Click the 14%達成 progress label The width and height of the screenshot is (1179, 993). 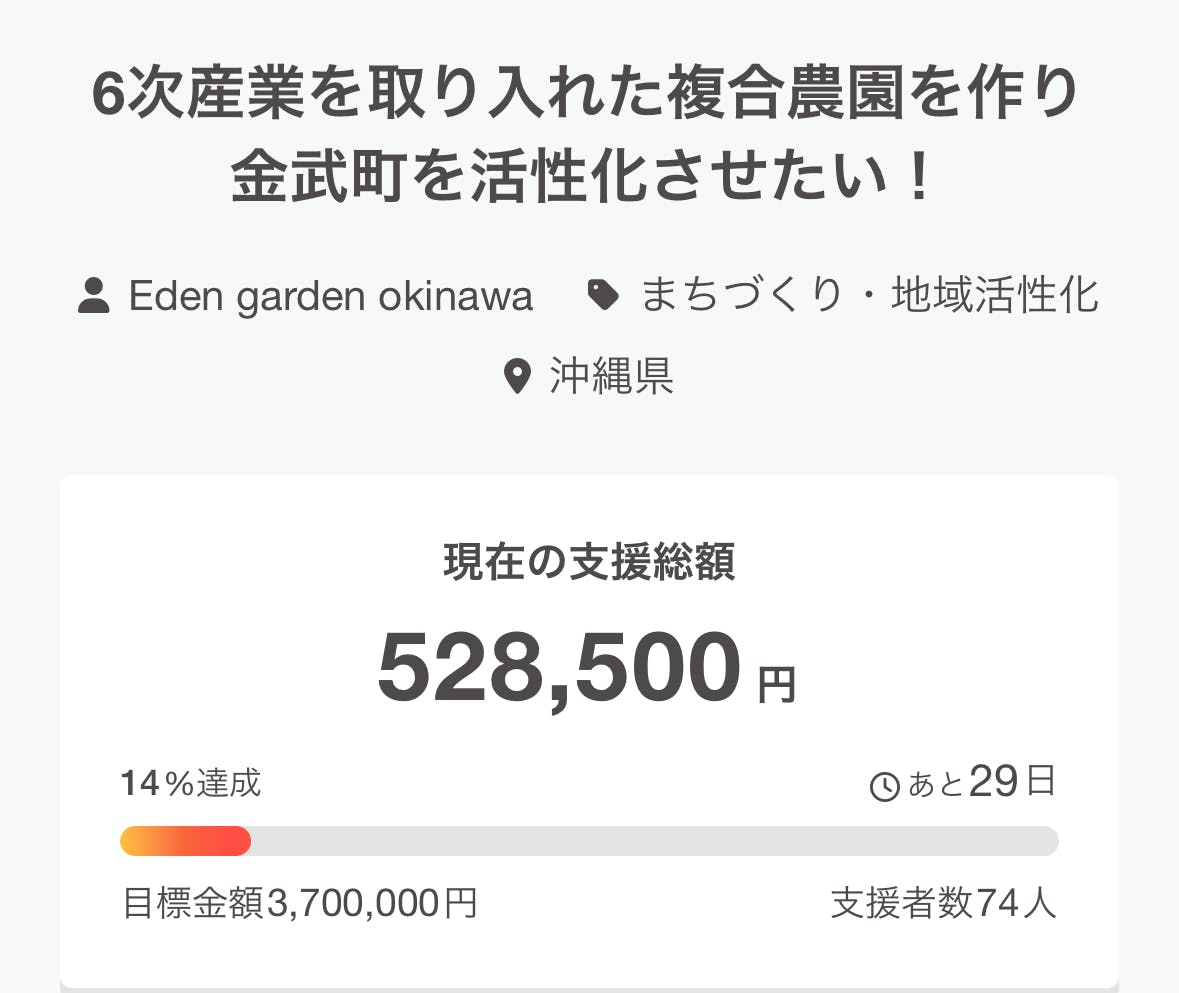190,783
